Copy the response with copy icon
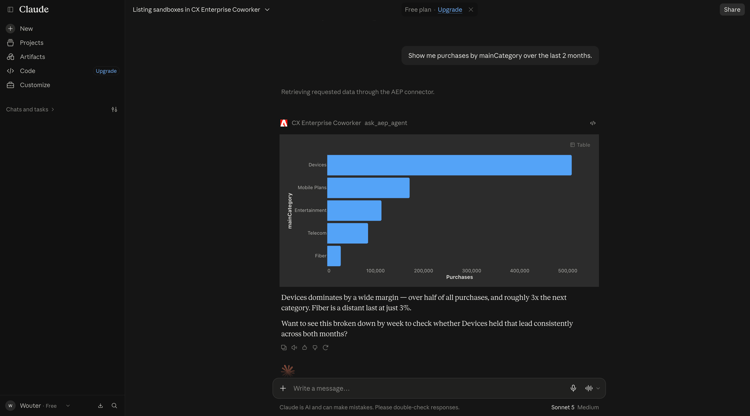 [x=284, y=348]
